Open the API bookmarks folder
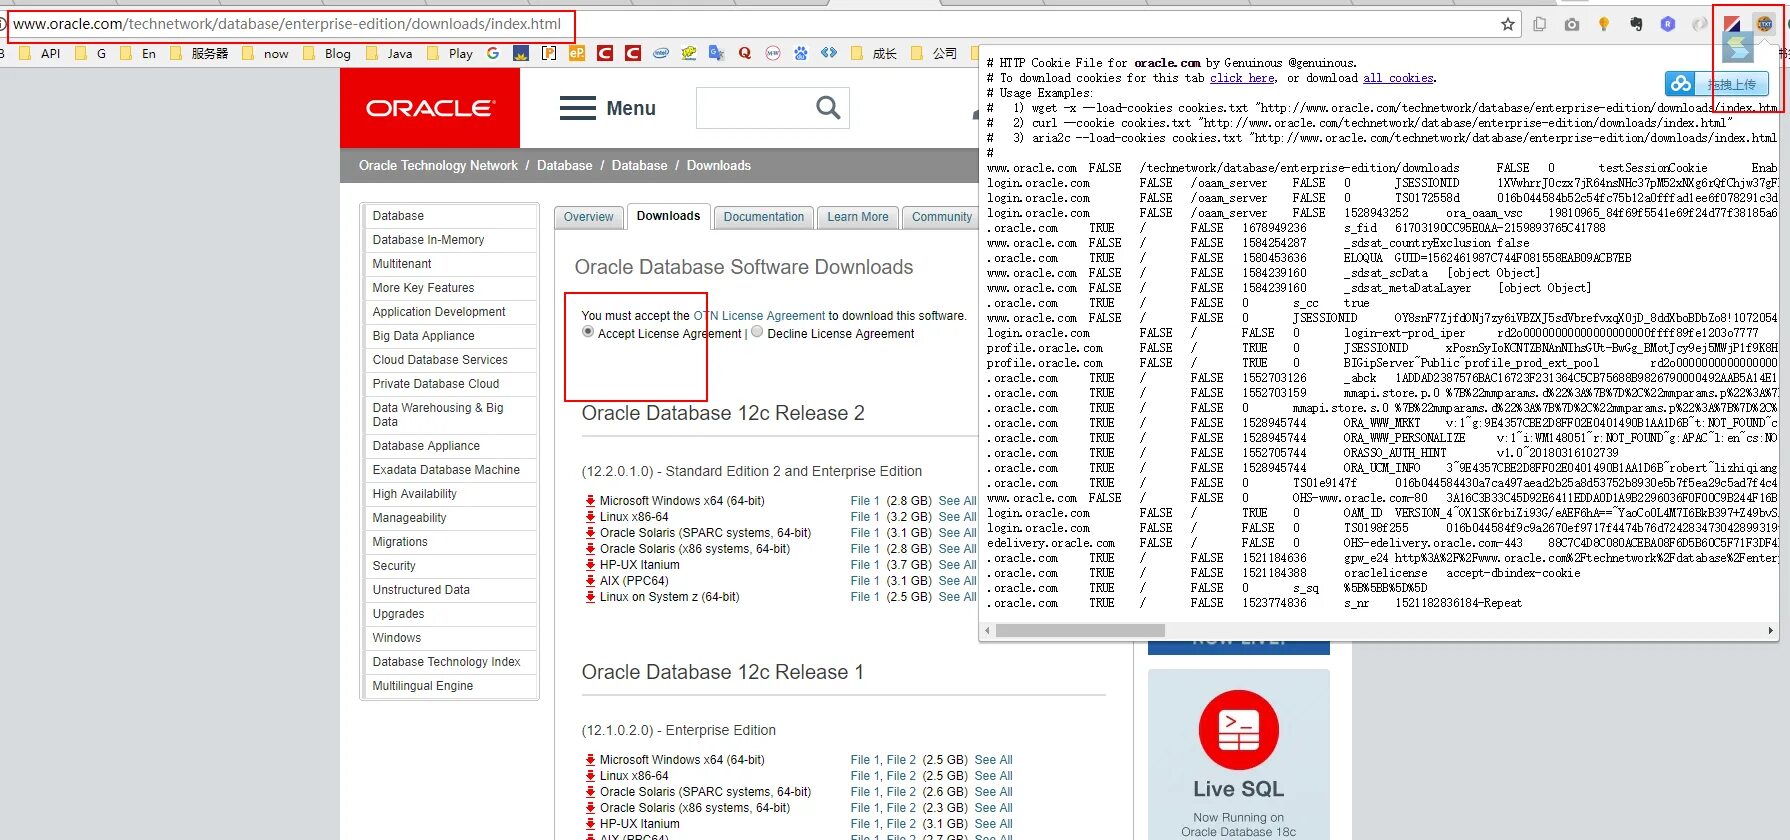1790x840 pixels. click(x=40, y=53)
